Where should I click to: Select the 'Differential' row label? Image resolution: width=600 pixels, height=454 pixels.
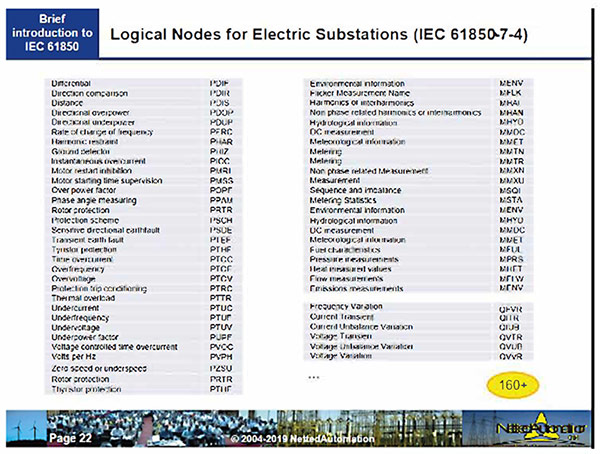[x=71, y=83]
